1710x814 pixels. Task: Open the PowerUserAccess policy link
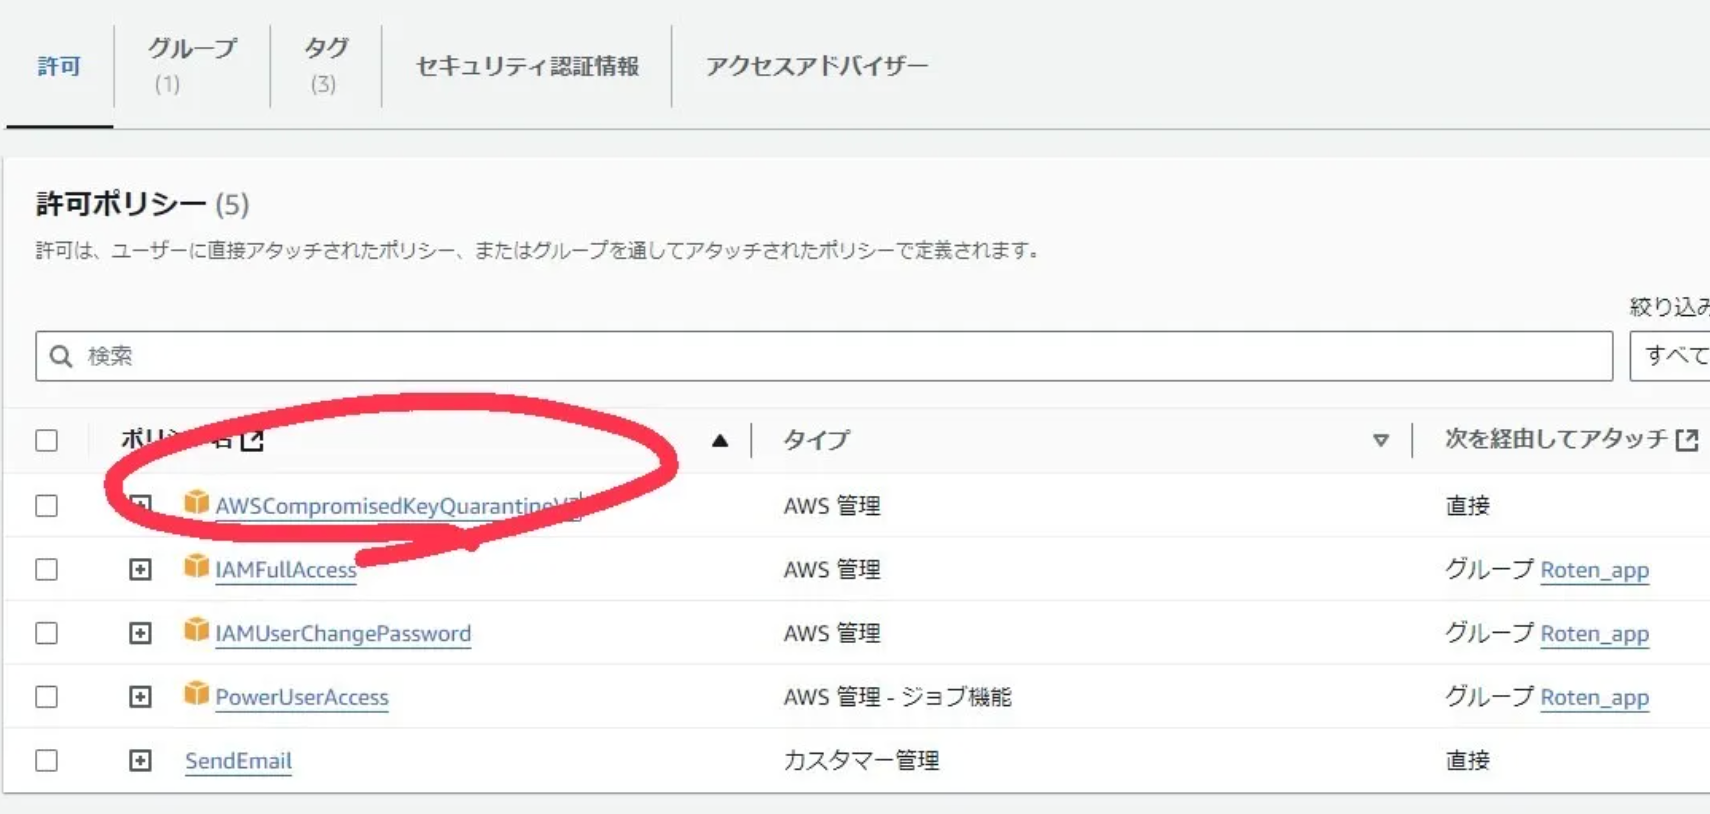[x=302, y=697]
